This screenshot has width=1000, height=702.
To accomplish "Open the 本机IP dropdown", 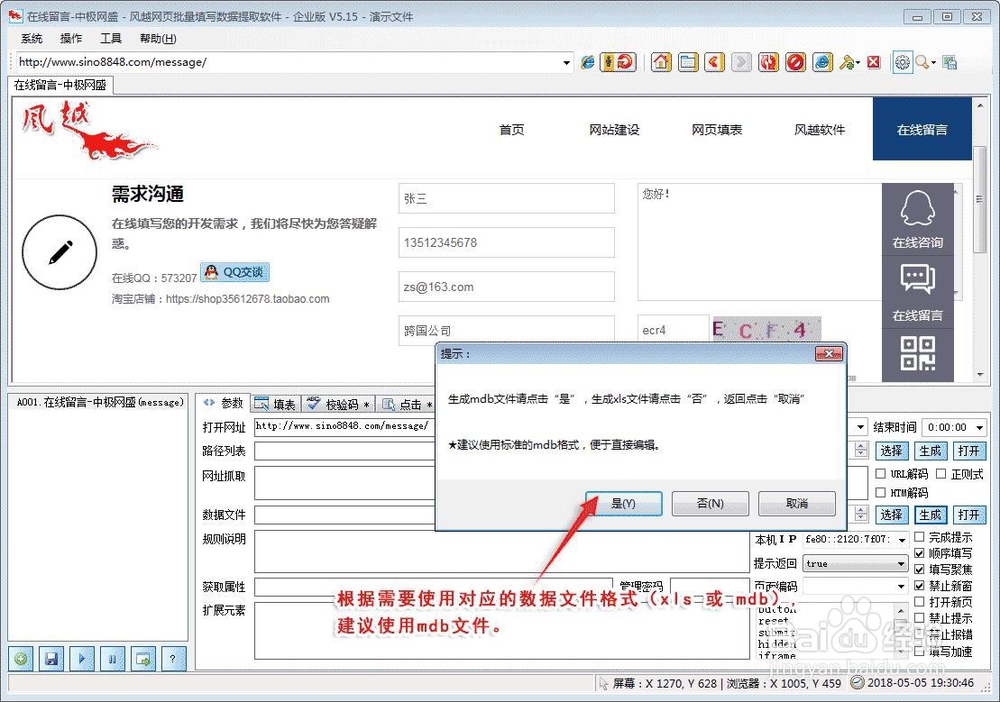I will (902, 540).
